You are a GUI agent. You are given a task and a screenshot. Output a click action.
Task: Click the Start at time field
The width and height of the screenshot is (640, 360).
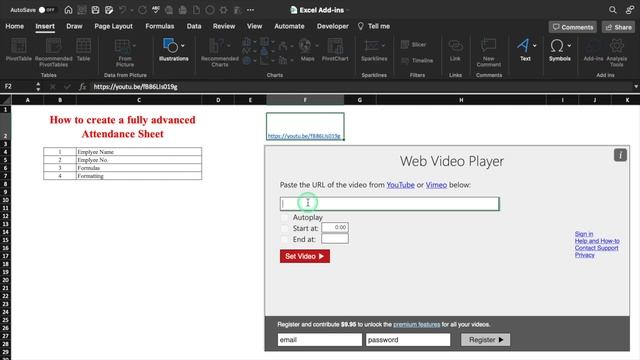(x=335, y=227)
